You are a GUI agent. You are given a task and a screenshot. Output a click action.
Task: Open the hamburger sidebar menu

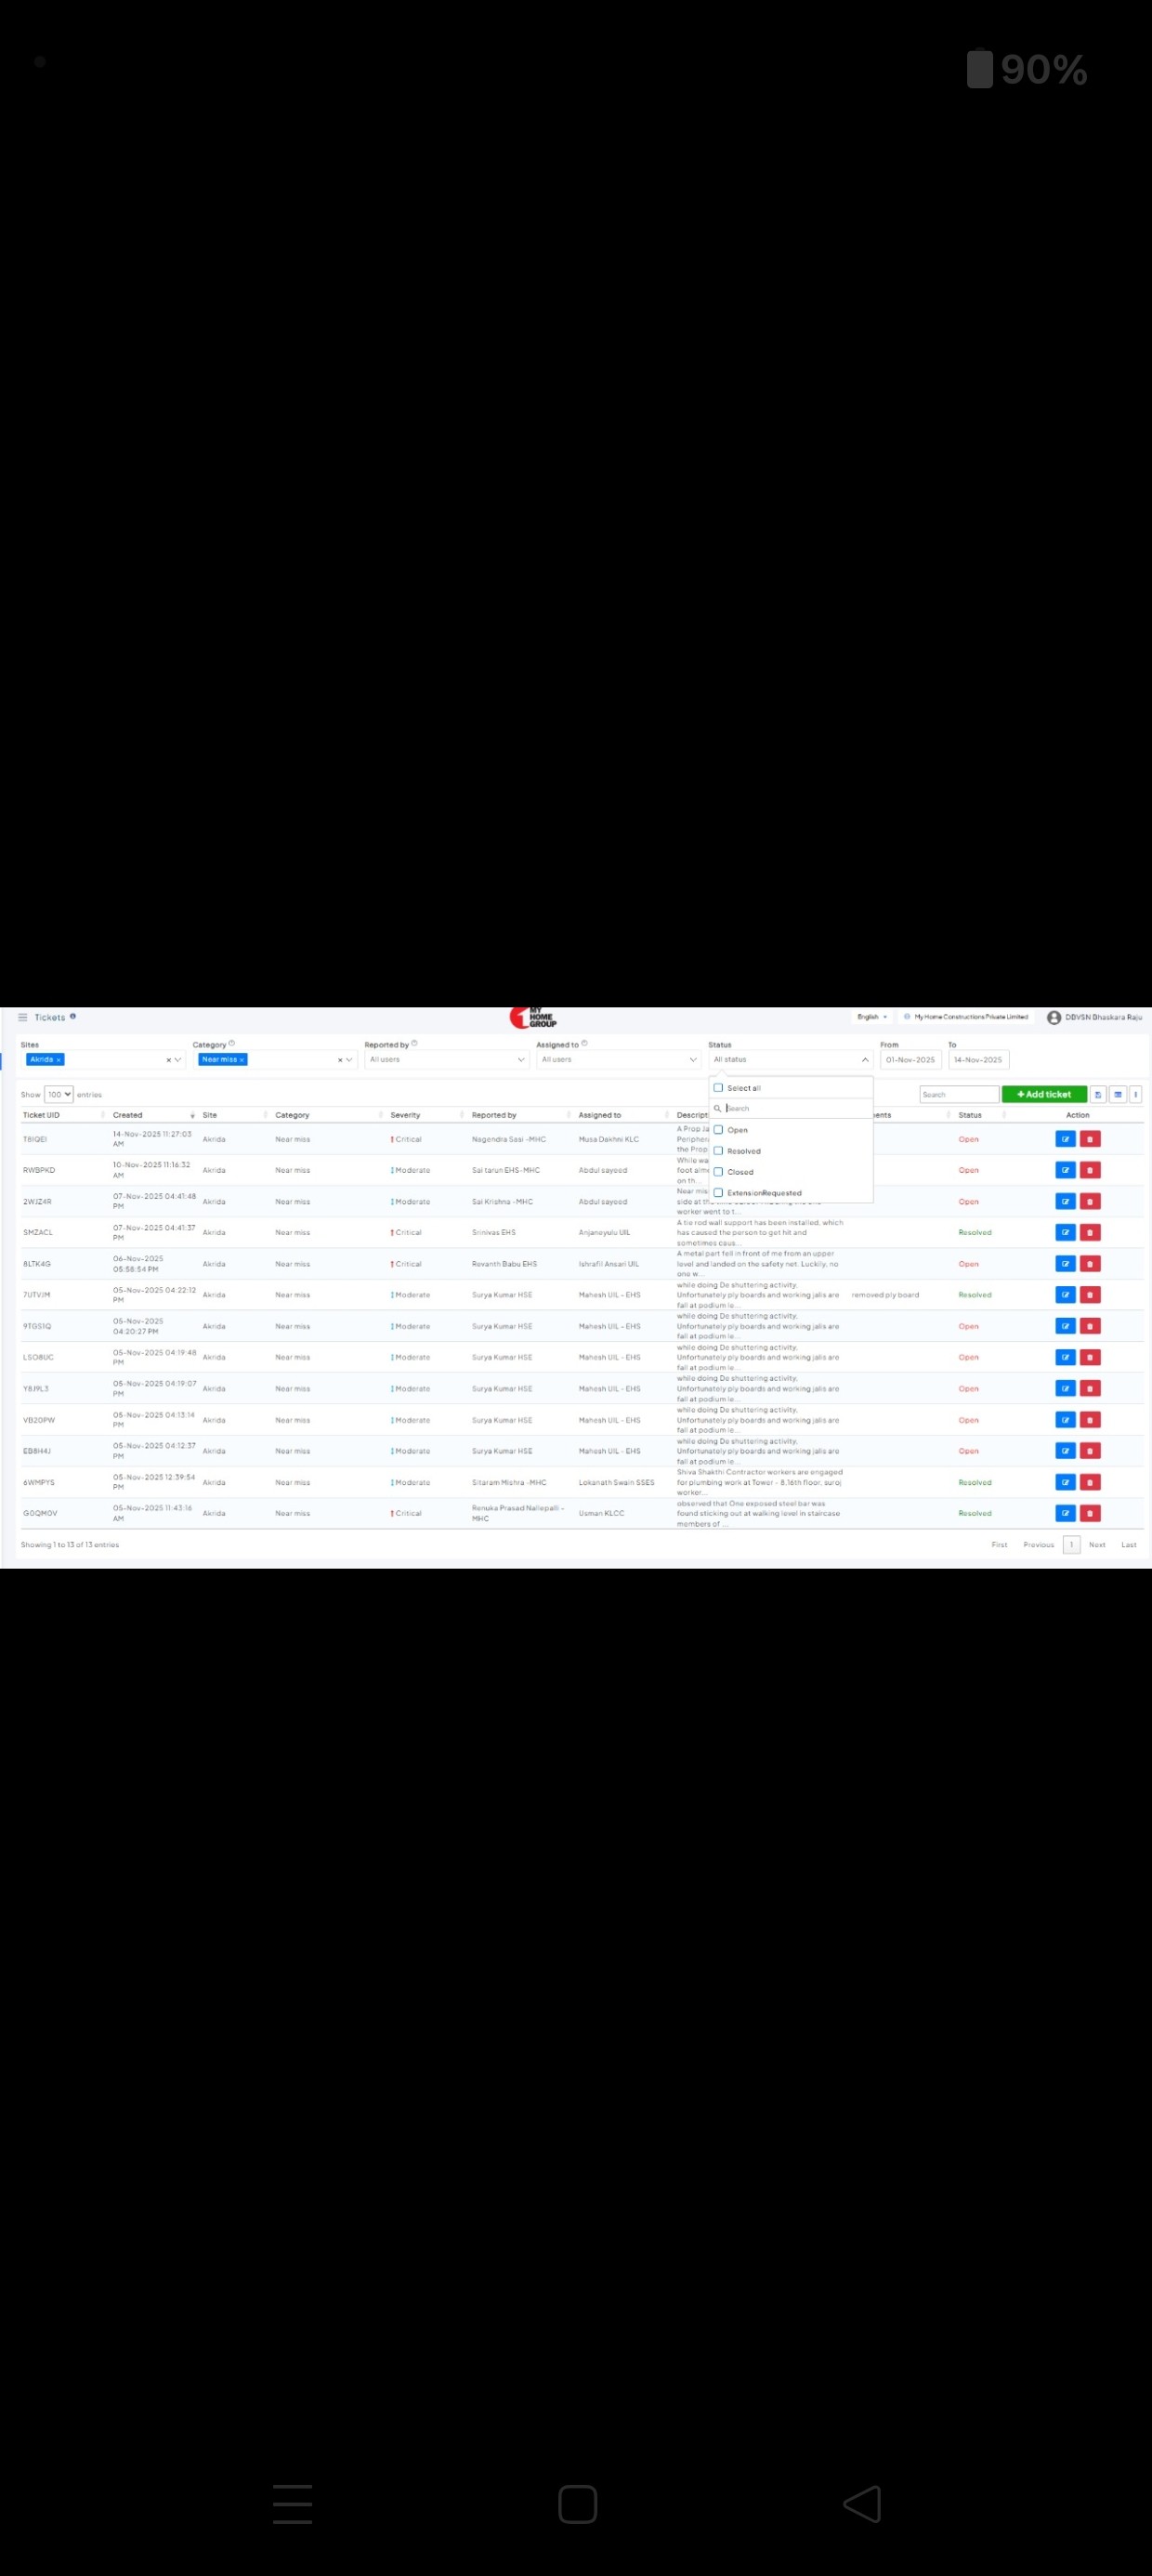(x=23, y=1017)
